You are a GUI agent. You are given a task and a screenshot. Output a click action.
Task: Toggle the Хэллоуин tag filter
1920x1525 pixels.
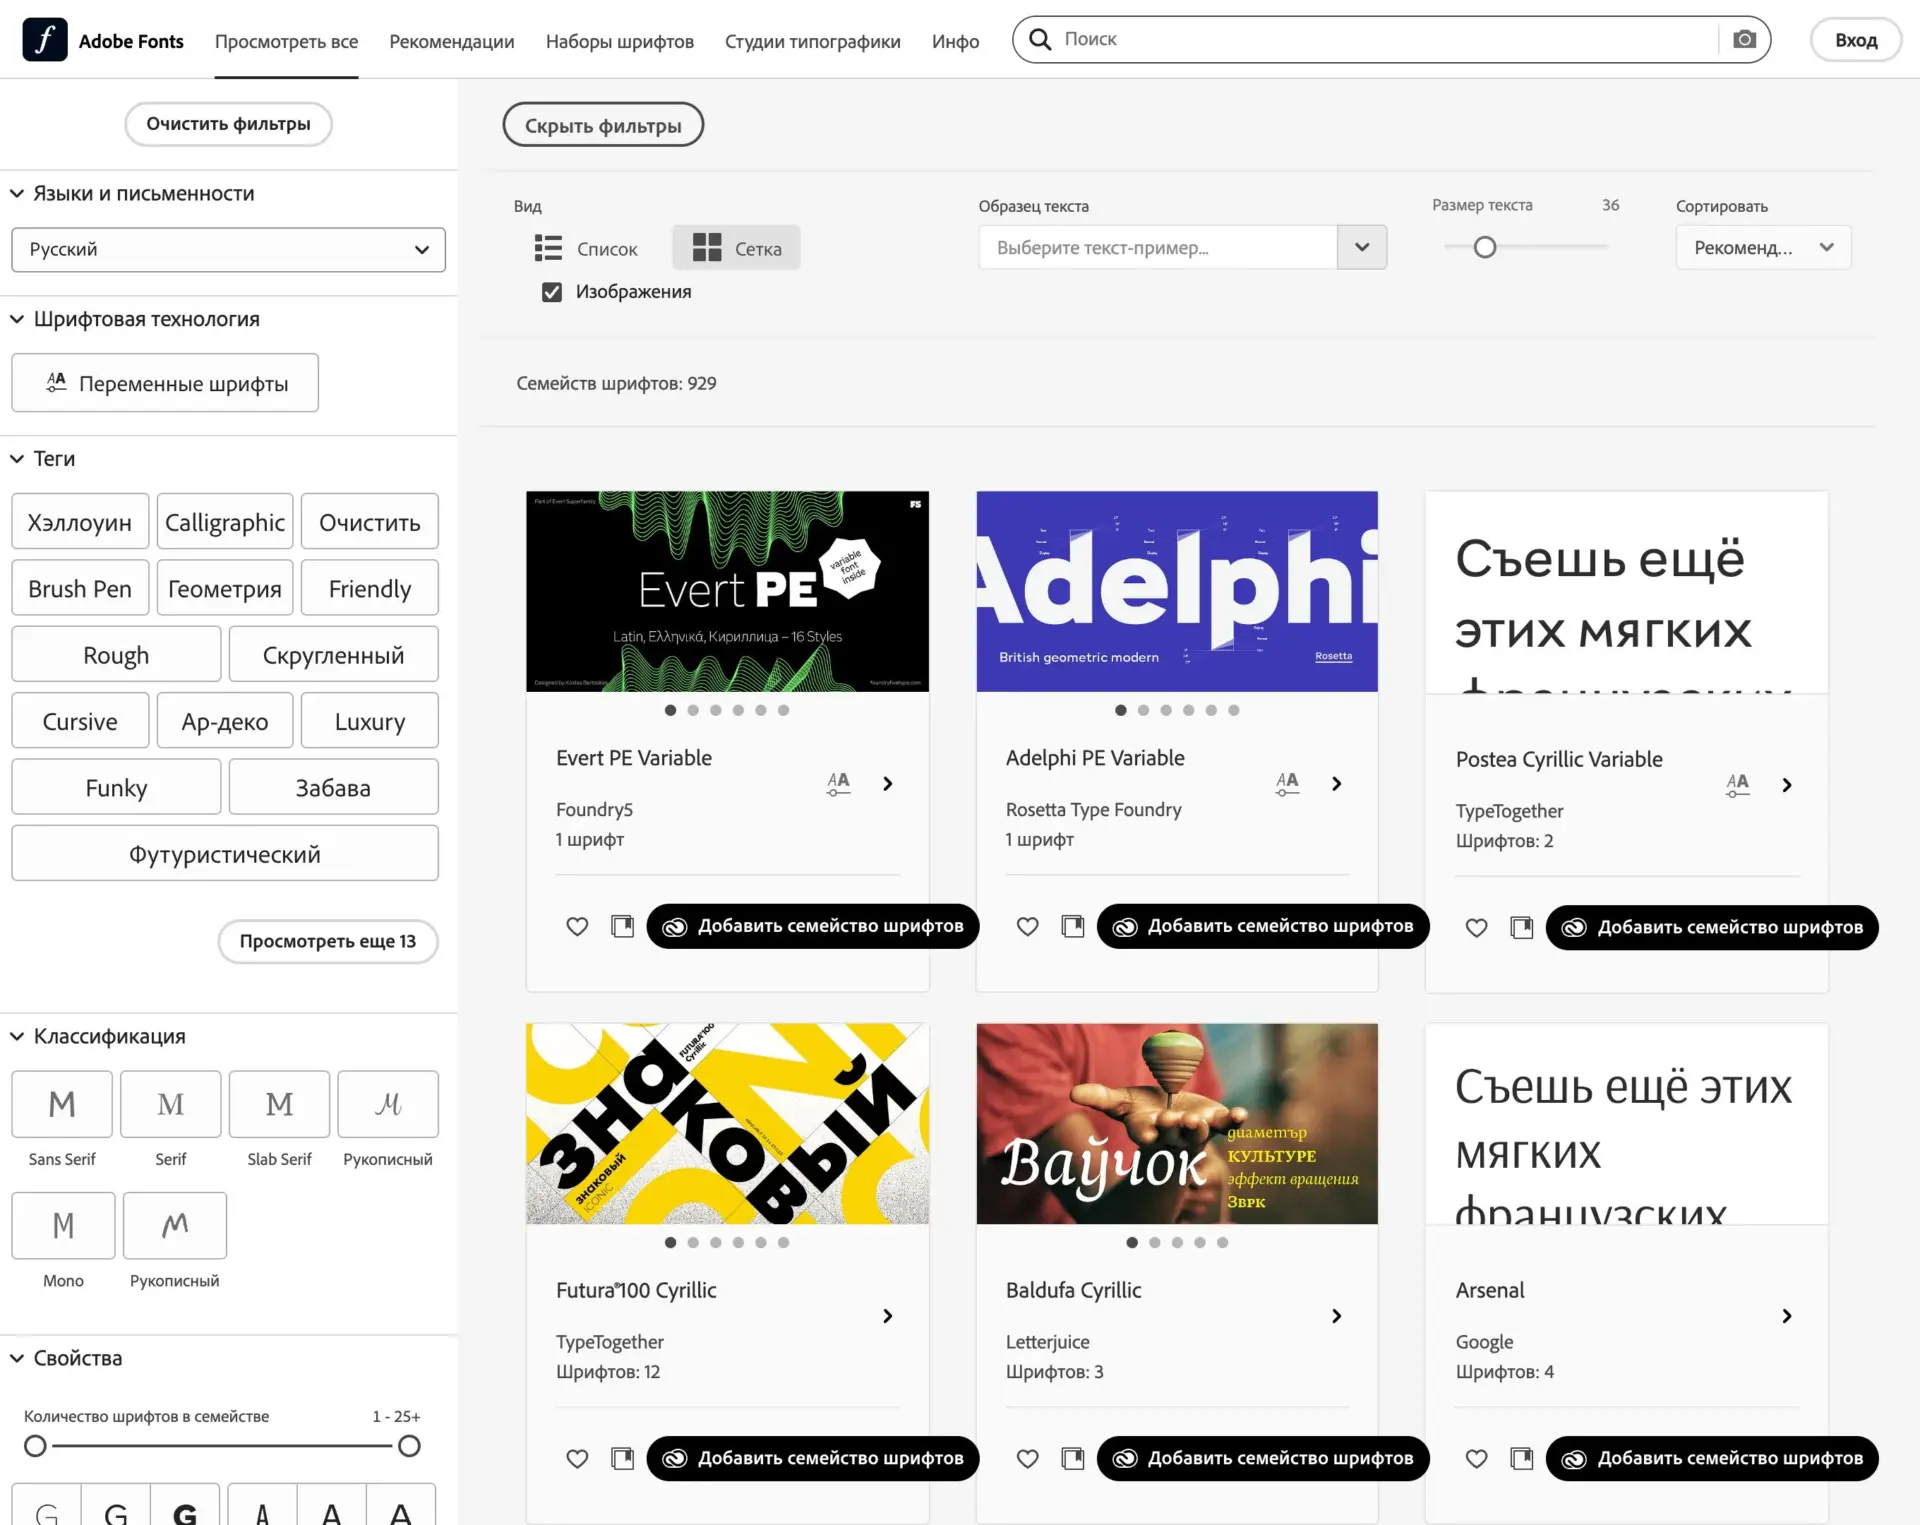tap(80, 522)
